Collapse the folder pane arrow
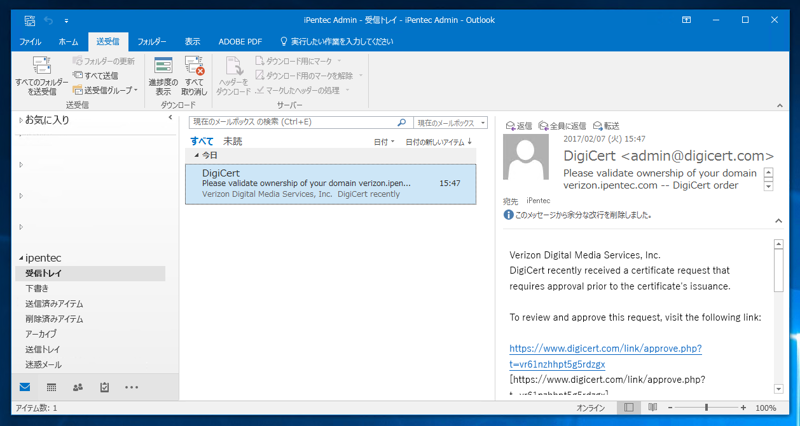The height and width of the screenshot is (426, 800). tap(170, 117)
